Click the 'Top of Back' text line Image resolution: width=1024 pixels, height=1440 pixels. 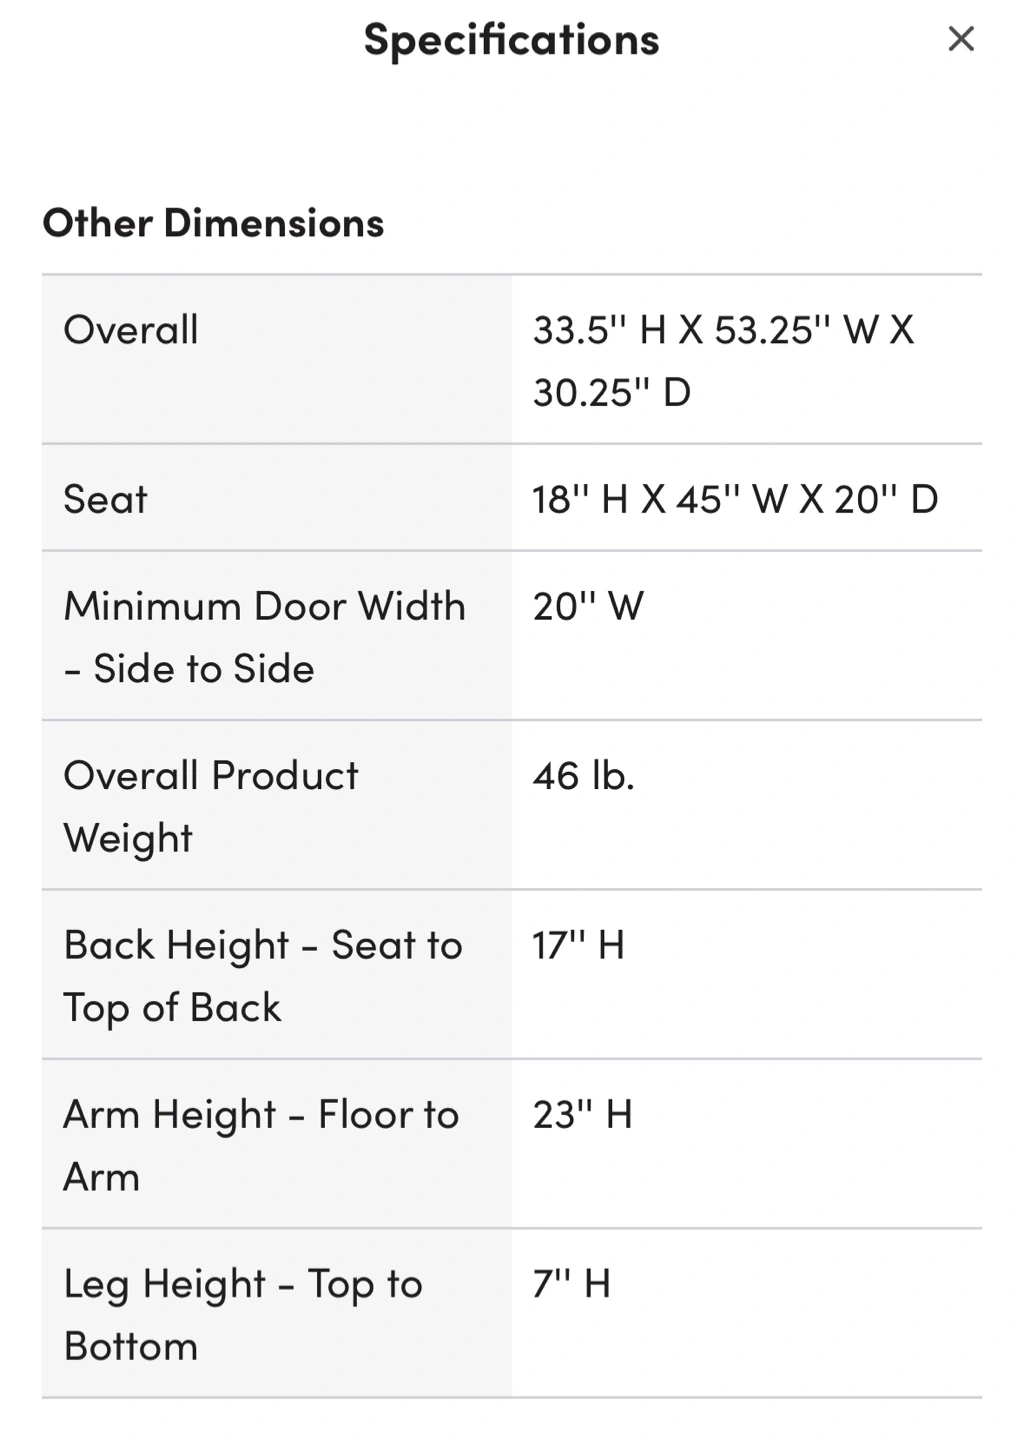(172, 1008)
